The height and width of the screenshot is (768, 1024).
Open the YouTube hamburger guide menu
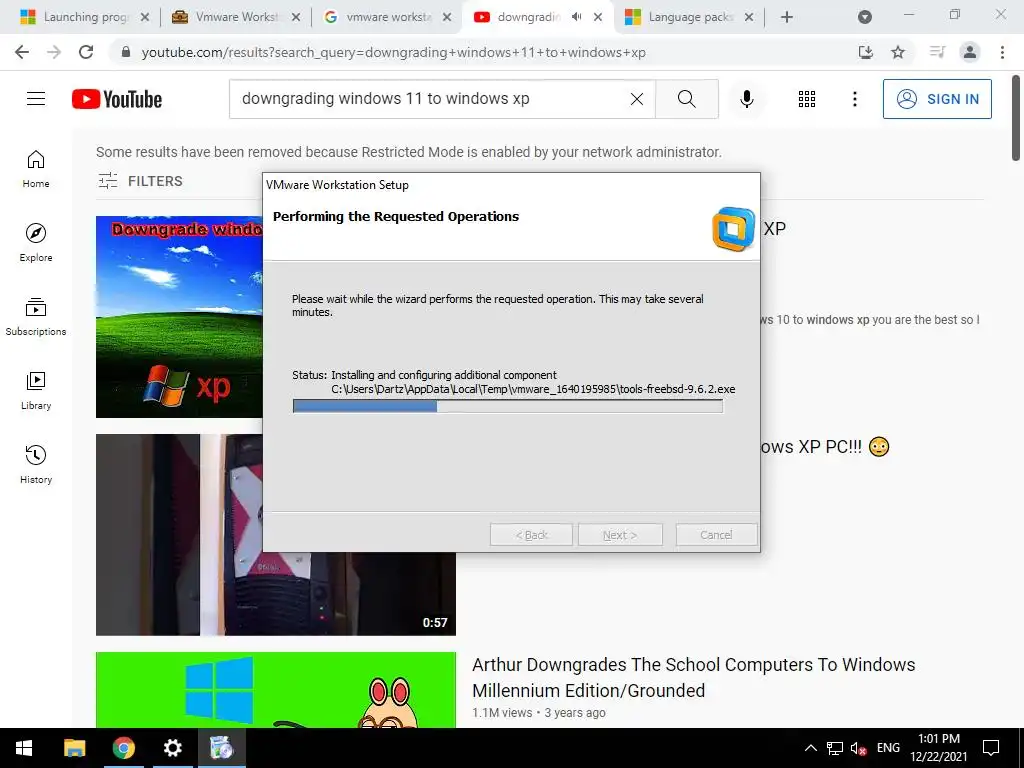pyautogui.click(x=36, y=99)
